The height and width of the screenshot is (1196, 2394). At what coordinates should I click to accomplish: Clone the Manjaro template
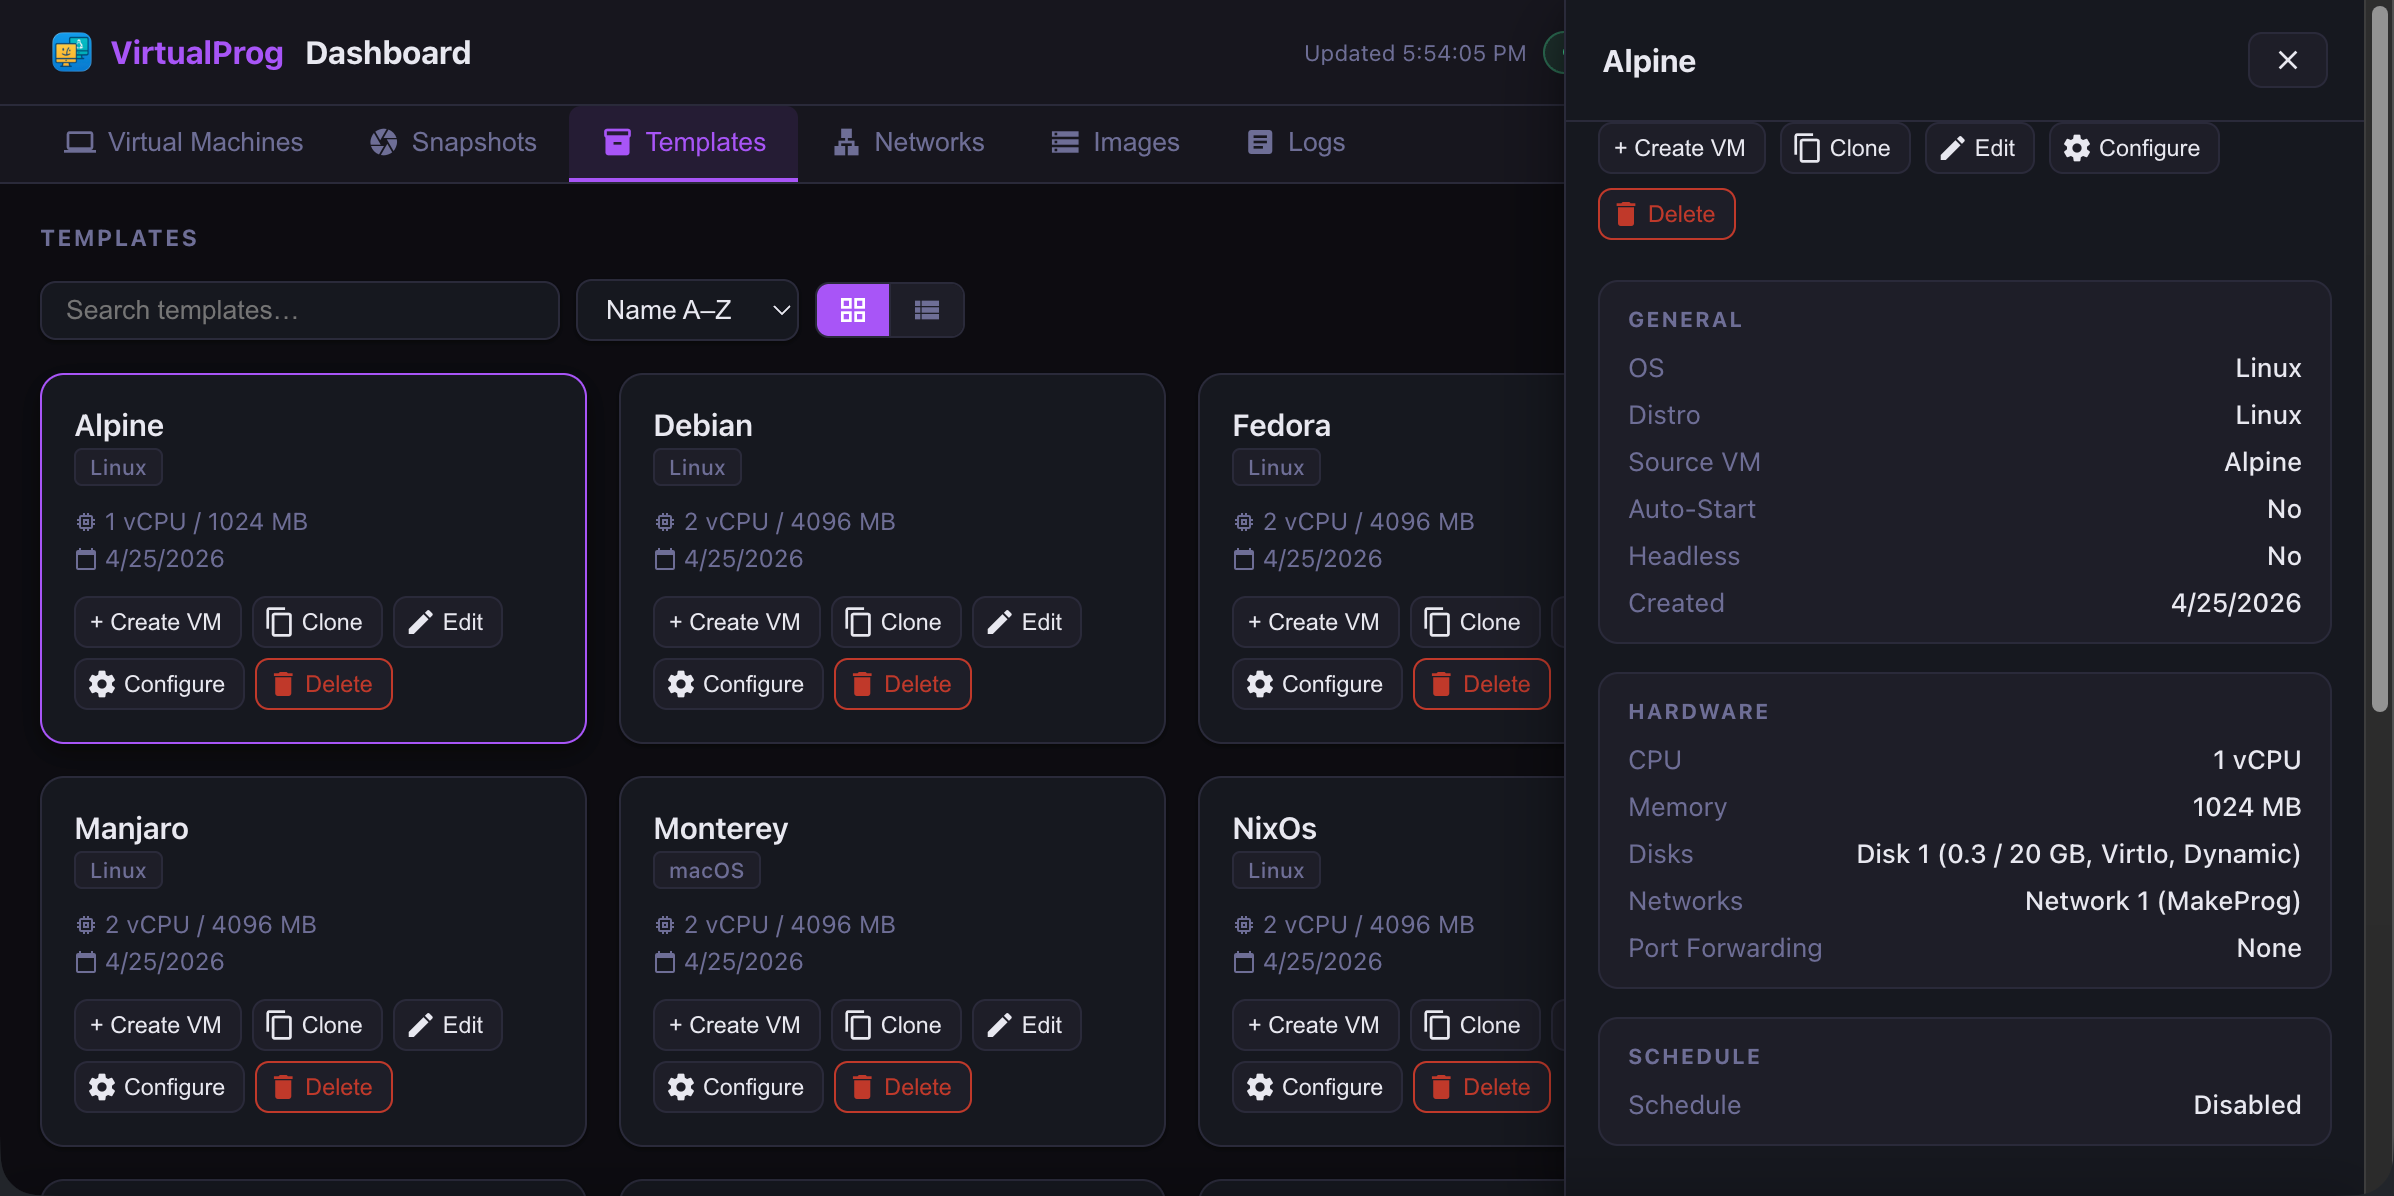click(x=317, y=1025)
